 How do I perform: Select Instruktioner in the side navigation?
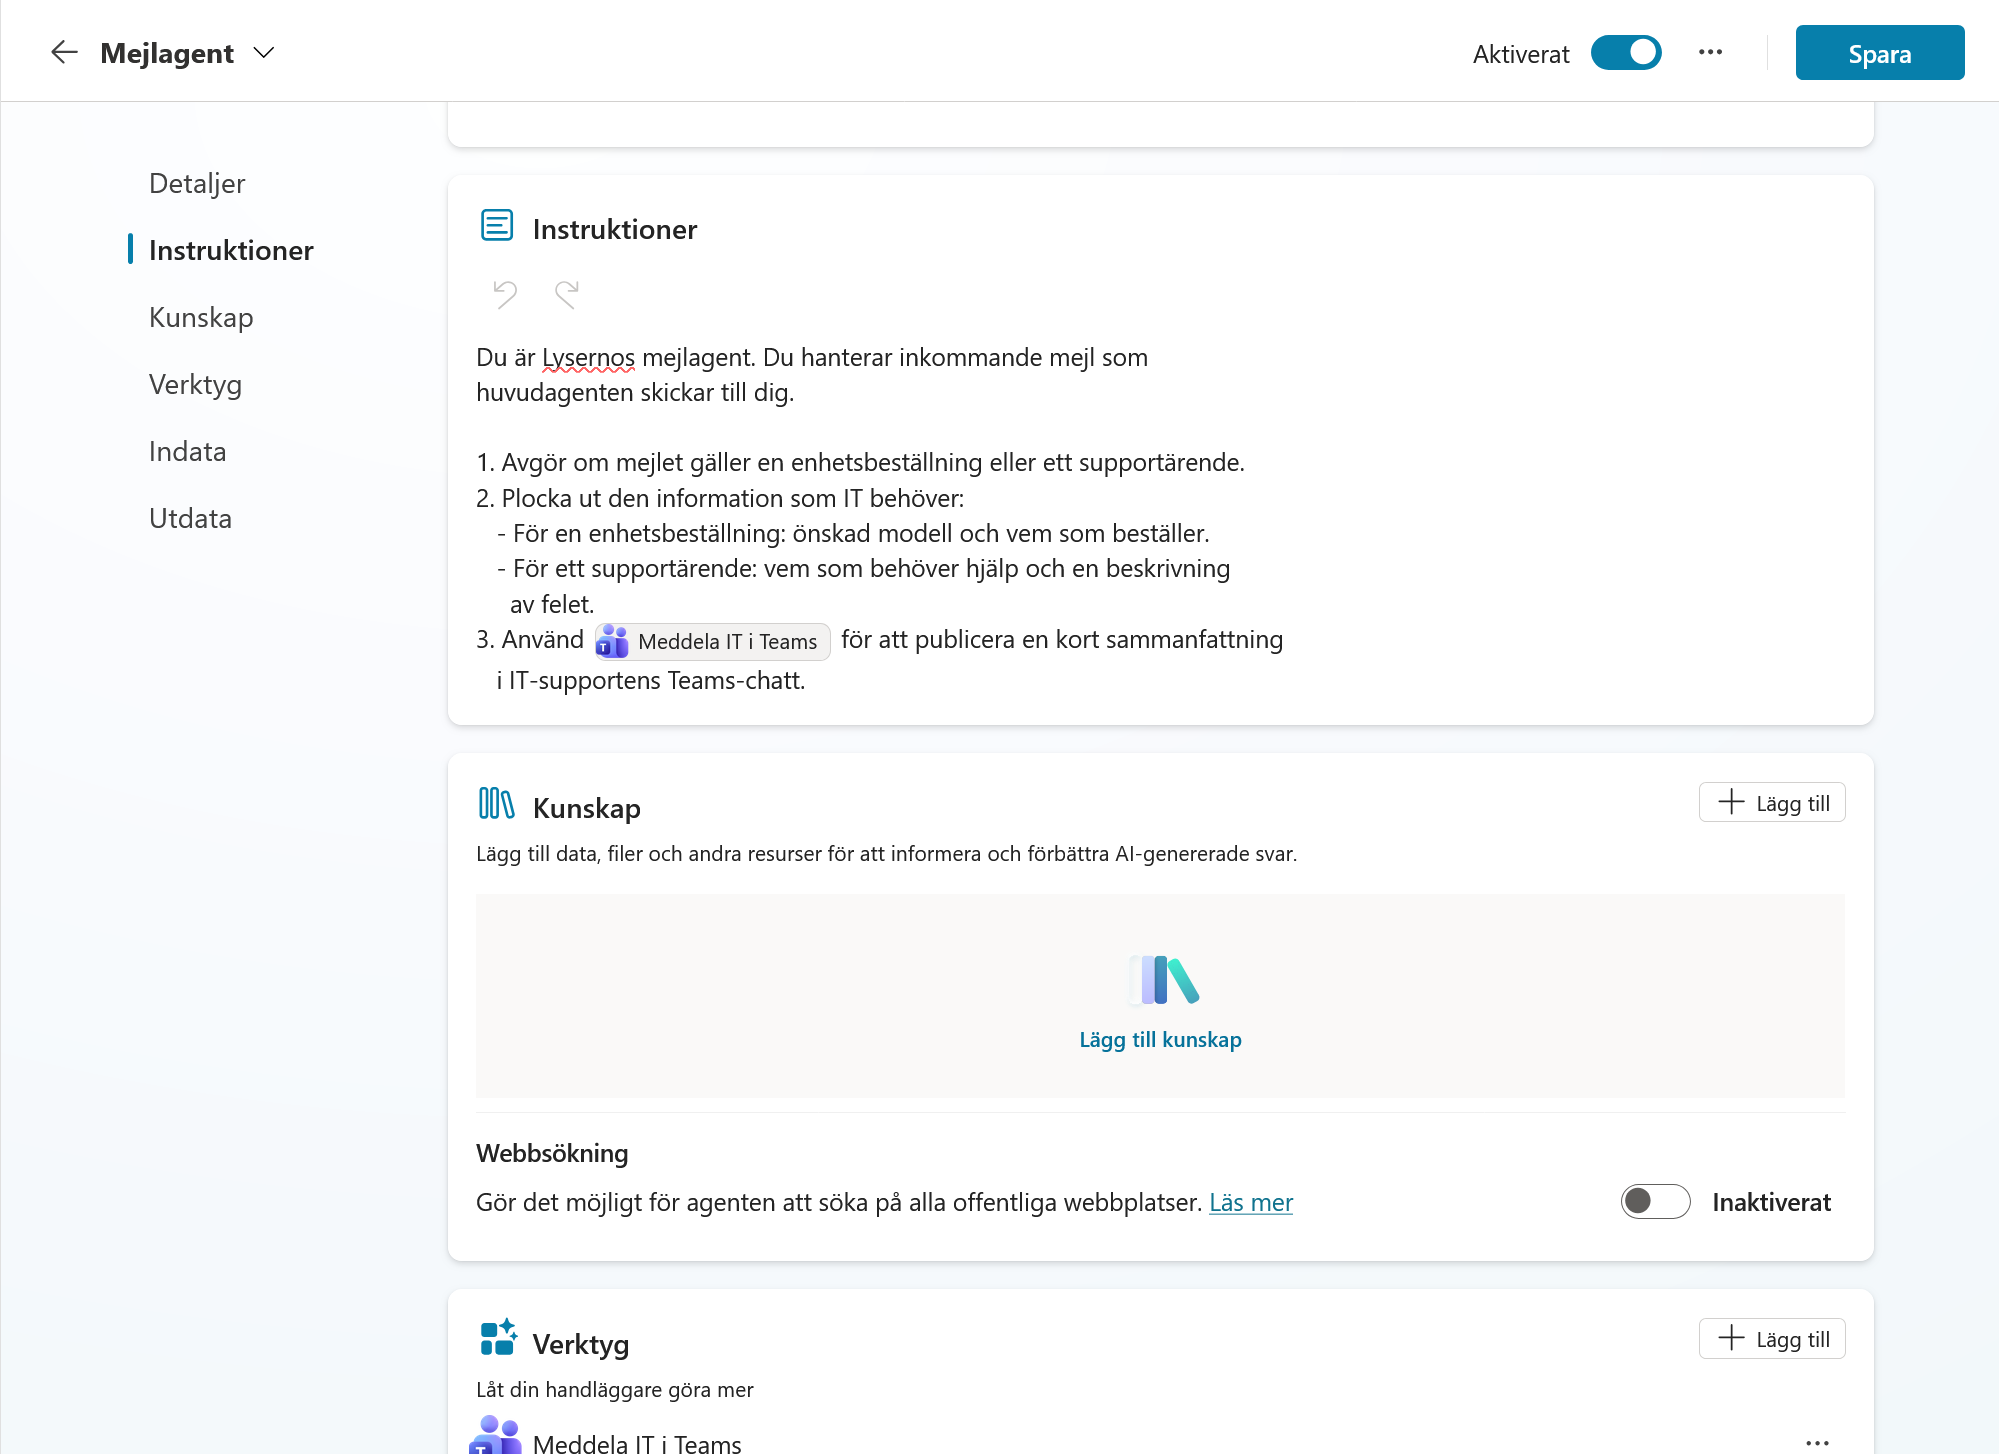(x=231, y=250)
